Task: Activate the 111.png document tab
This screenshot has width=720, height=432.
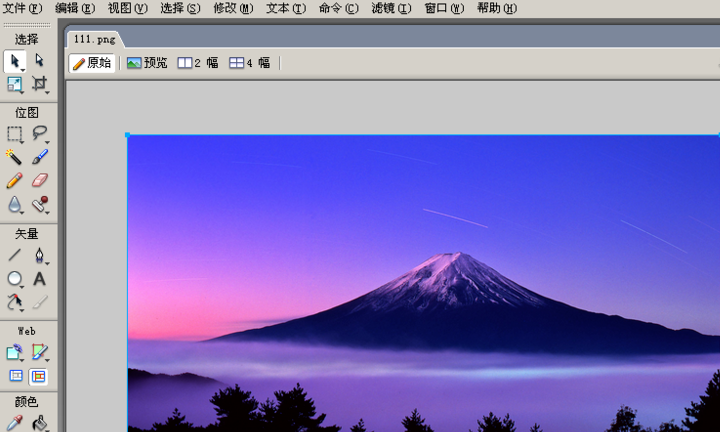Action: pyautogui.click(x=95, y=39)
